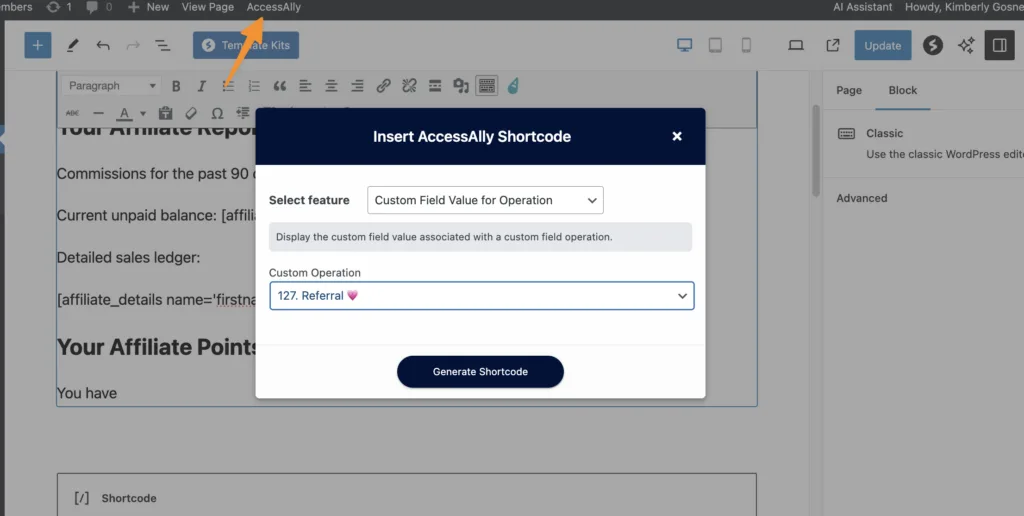Insert or edit a link
Image resolution: width=1024 pixels, height=516 pixels.
[x=383, y=86]
